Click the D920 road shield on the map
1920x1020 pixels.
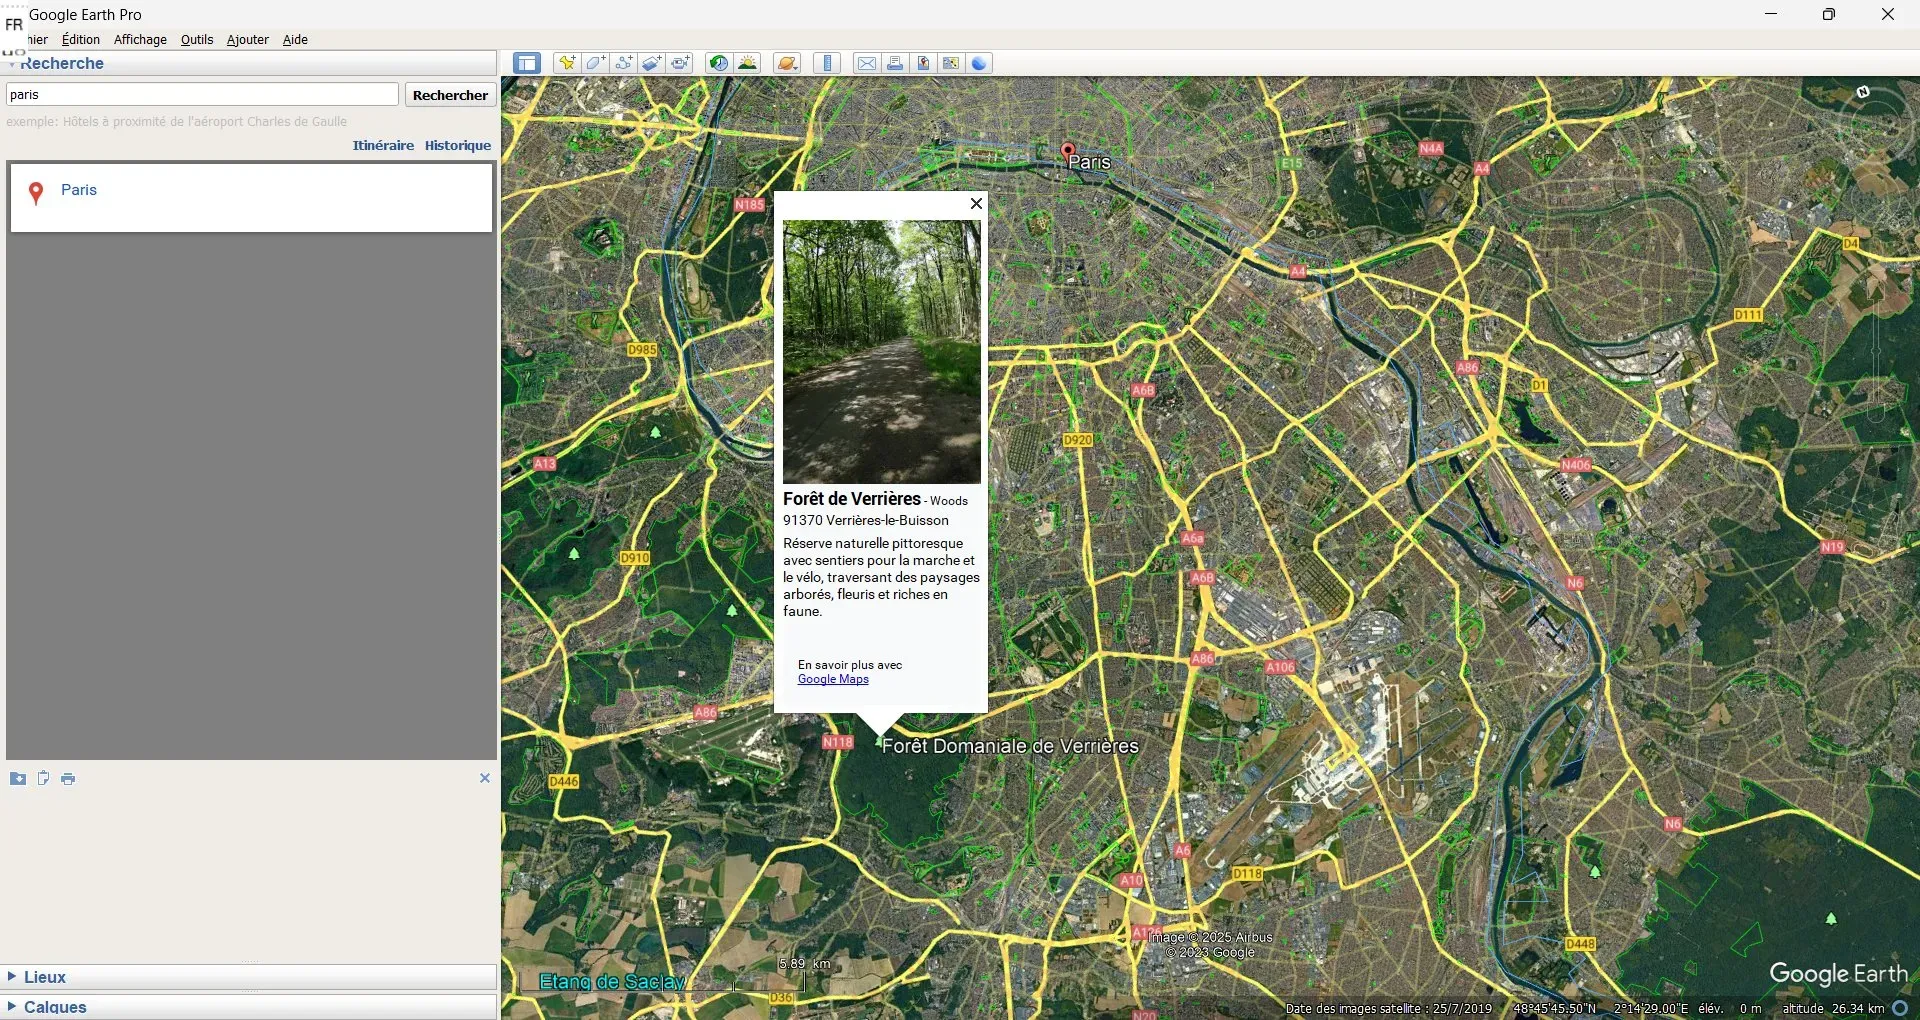pos(1078,440)
